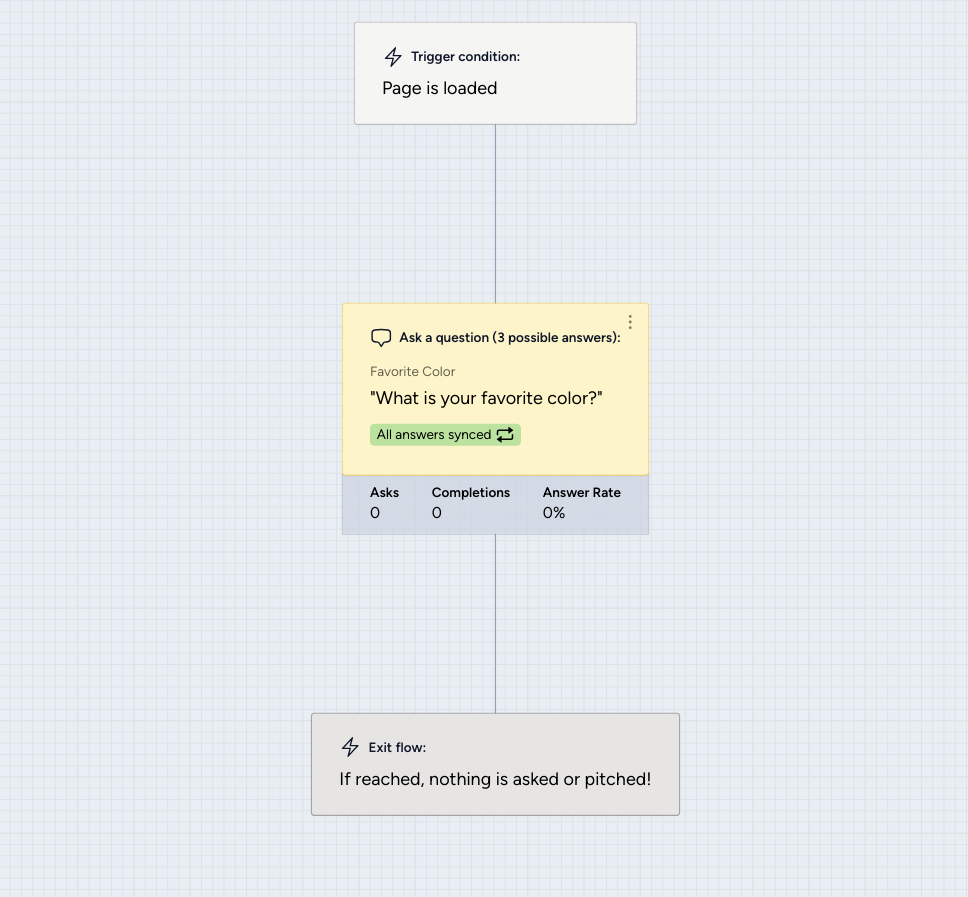The width and height of the screenshot is (968, 897).
Task: Select the "Exit flow:" label
Action: click(x=397, y=747)
